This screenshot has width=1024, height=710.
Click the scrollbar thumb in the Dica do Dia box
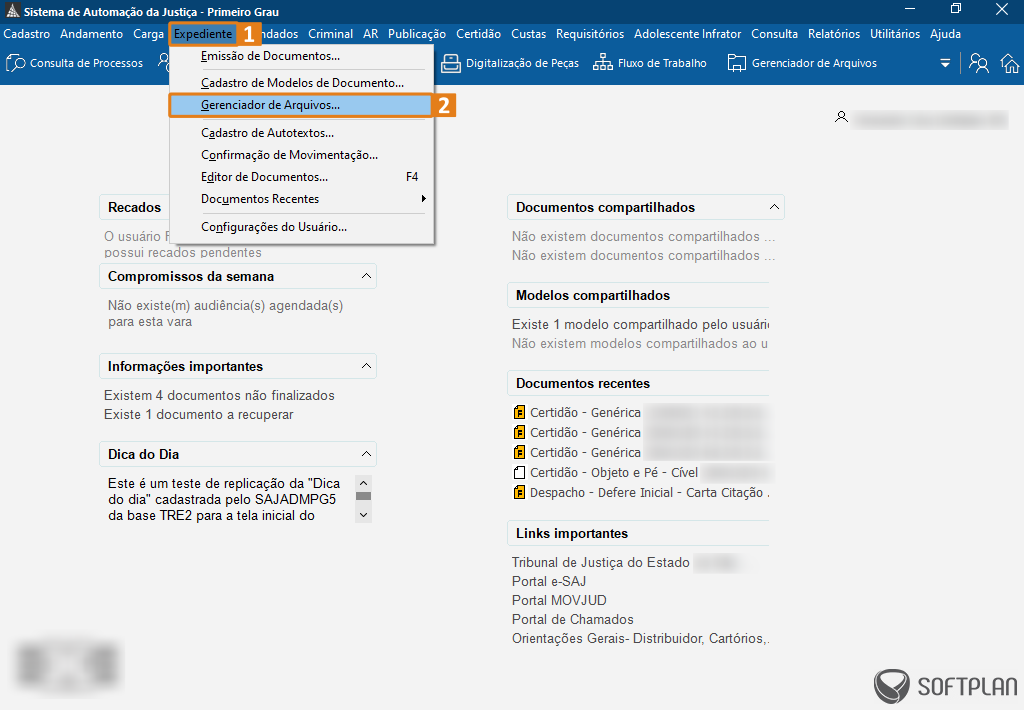coord(364,496)
